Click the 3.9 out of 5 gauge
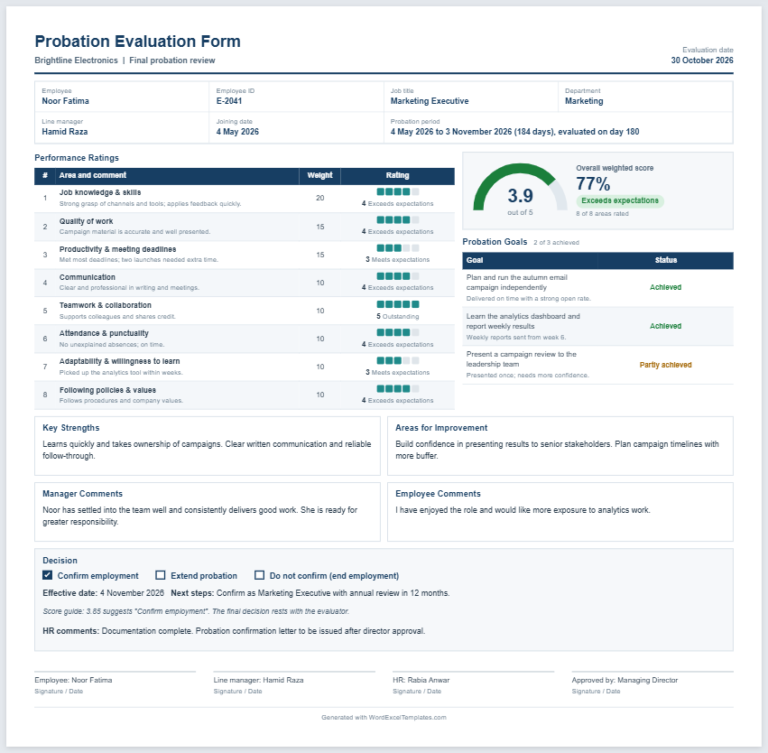This screenshot has height=753, width=768. (520, 189)
